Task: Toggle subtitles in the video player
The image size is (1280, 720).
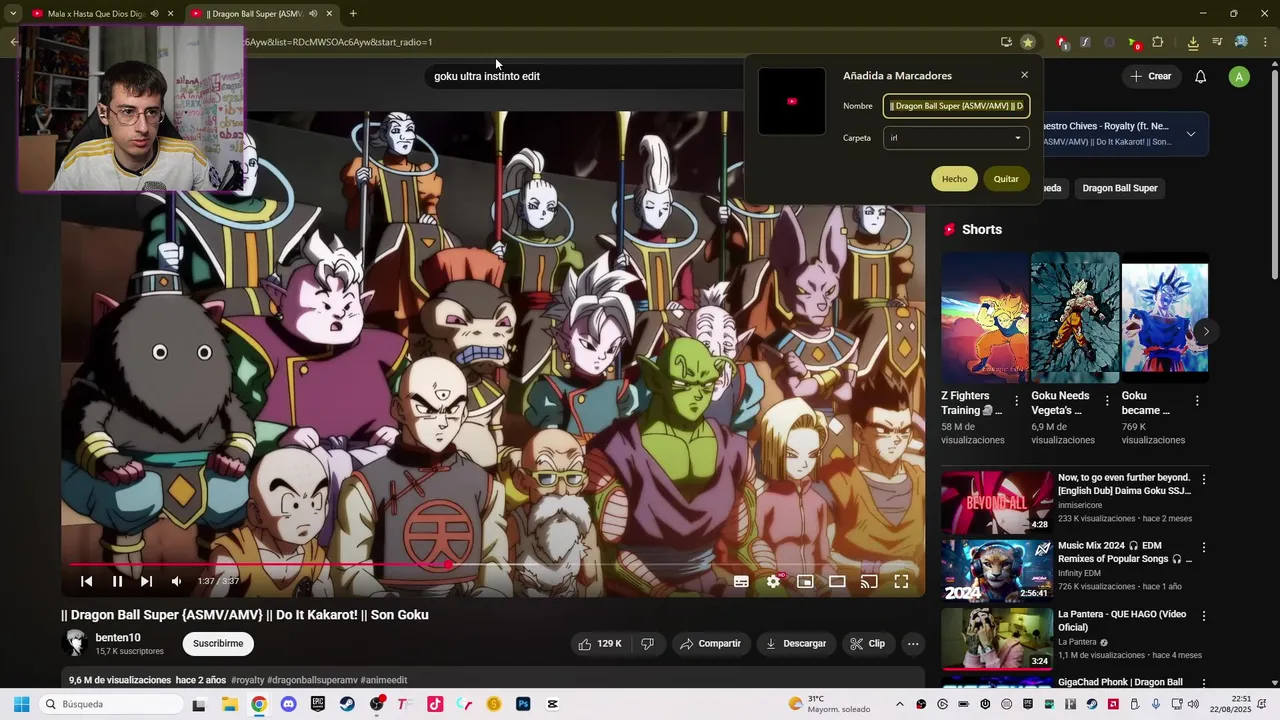Action: tap(741, 581)
